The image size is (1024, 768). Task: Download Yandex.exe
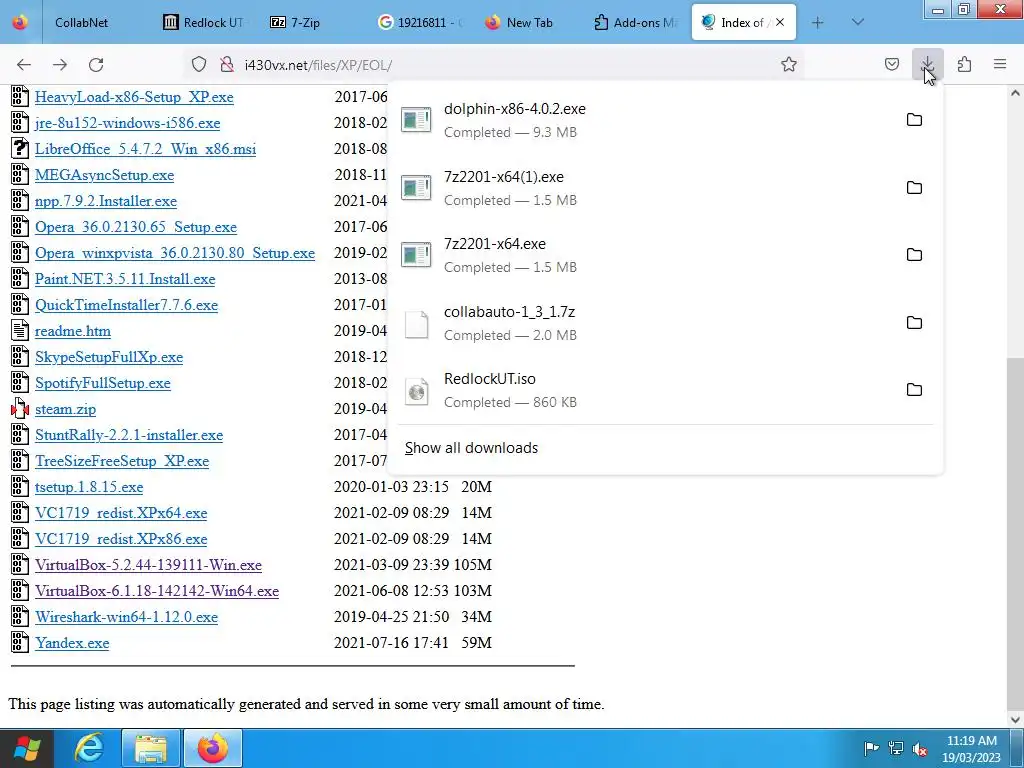point(72,643)
